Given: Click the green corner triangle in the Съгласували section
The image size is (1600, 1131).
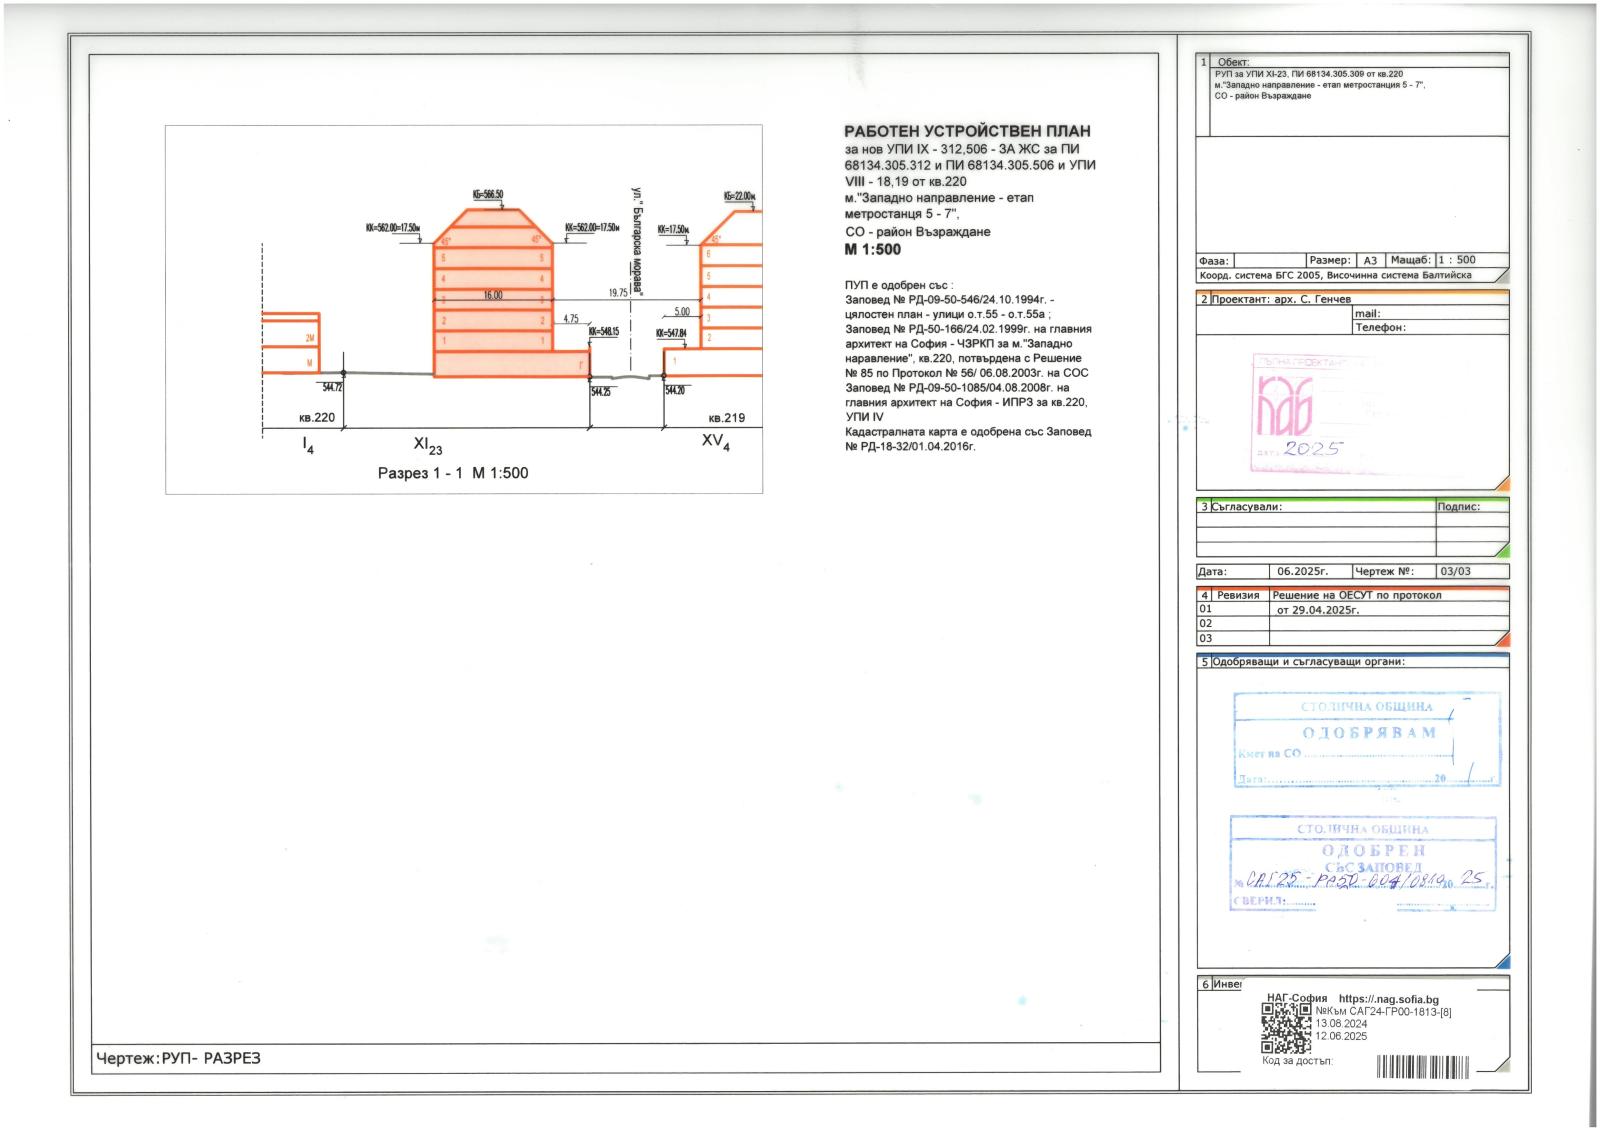Looking at the screenshot, I should [x=1502, y=550].
